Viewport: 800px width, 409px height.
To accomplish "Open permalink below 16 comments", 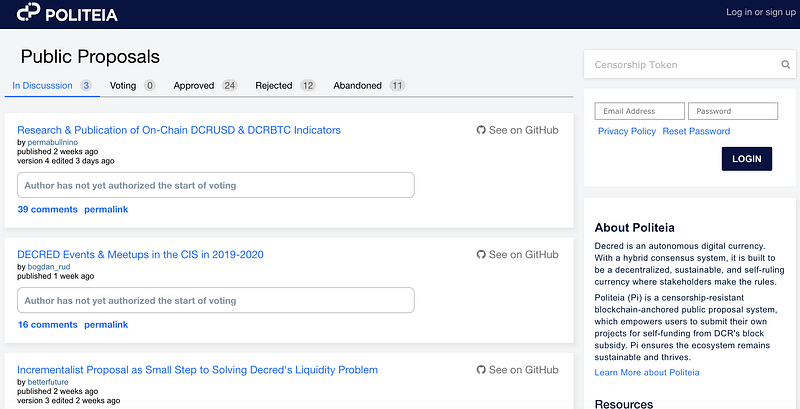I will [x=106, y=325].
